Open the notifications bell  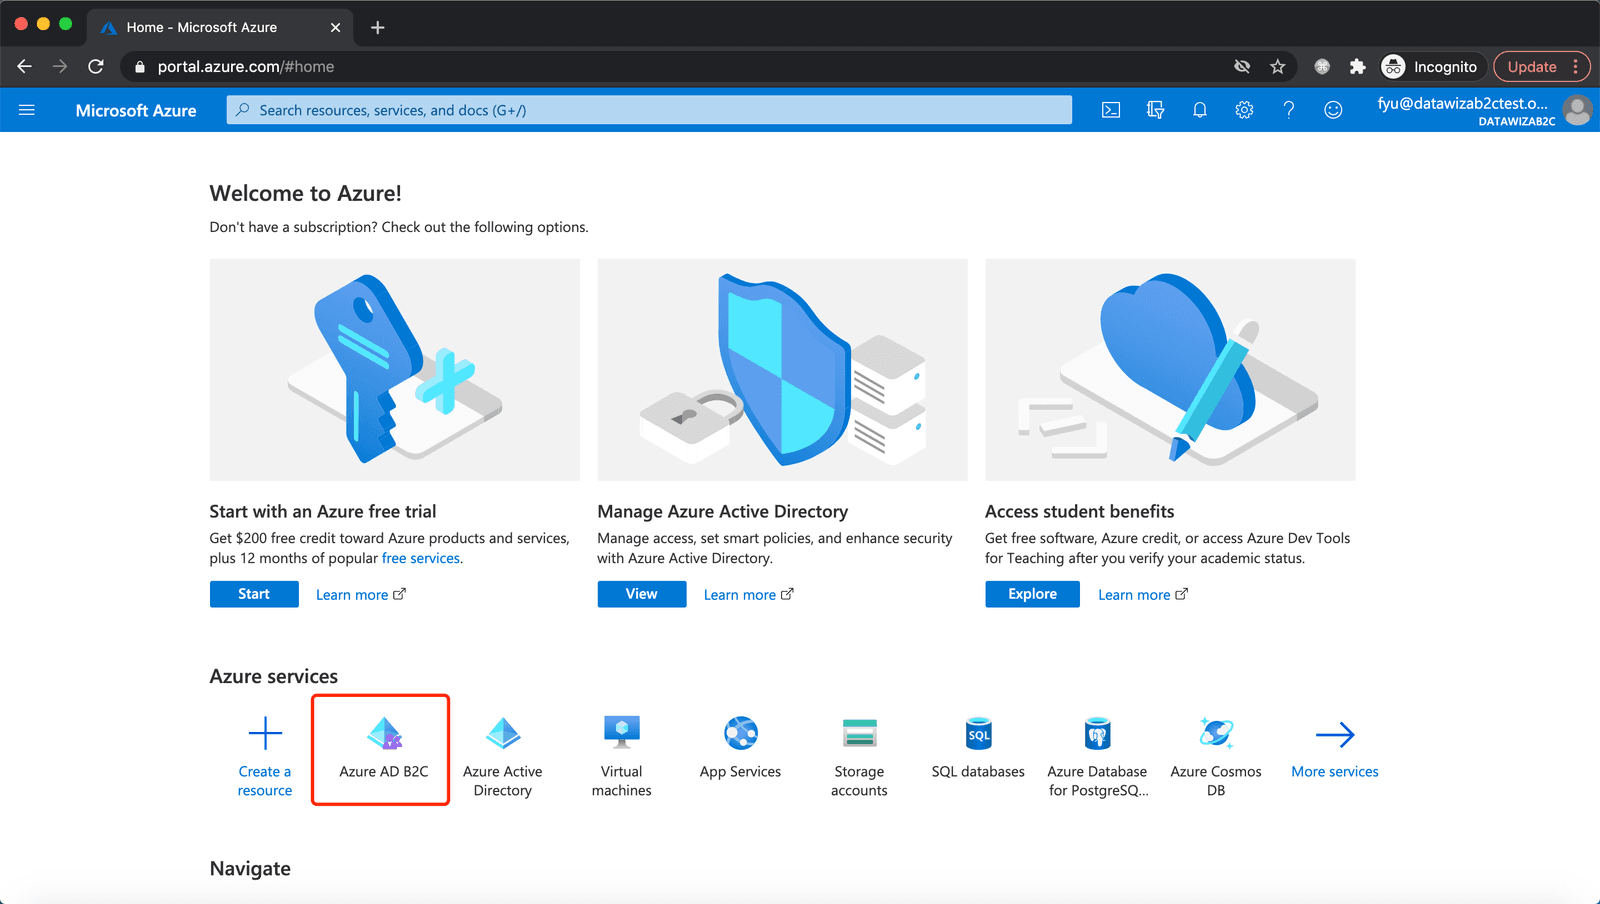pyautogui.click(x=1200, y=110)
